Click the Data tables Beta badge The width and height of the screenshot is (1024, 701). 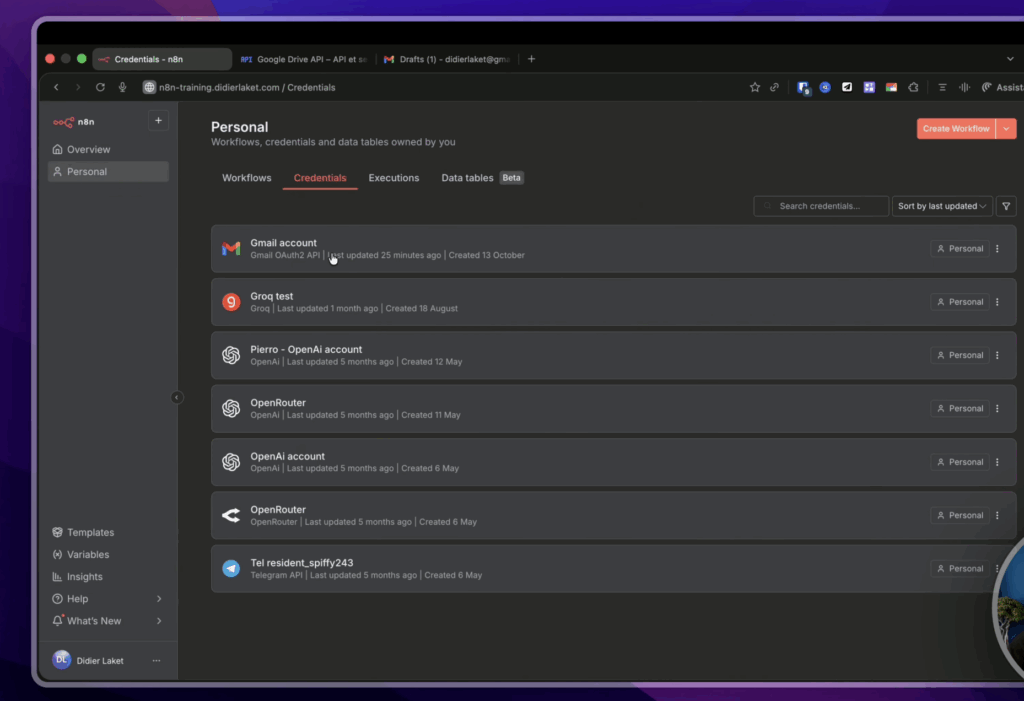pos(511,177)
